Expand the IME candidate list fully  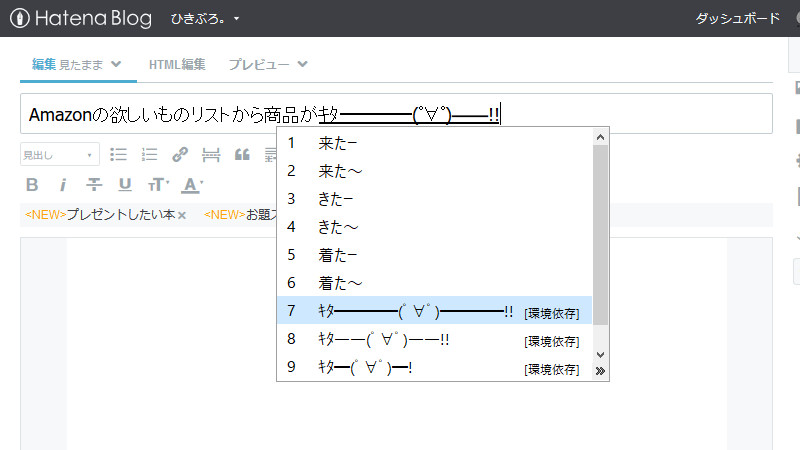(x=600, y=371)
